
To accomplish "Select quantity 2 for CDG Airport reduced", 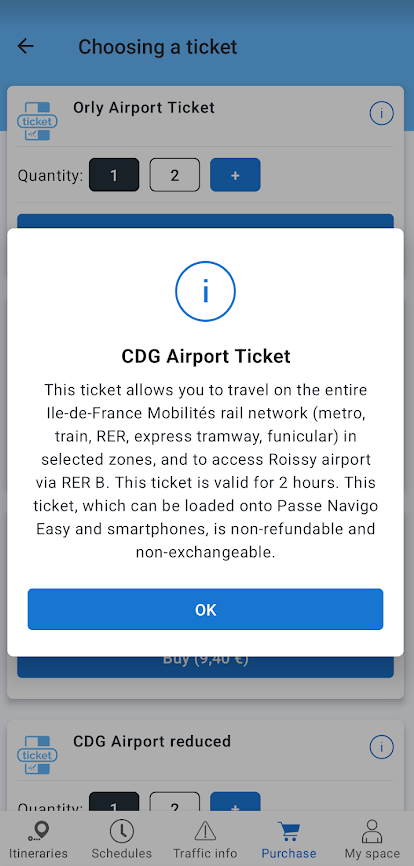I will (x=174, y=802).
